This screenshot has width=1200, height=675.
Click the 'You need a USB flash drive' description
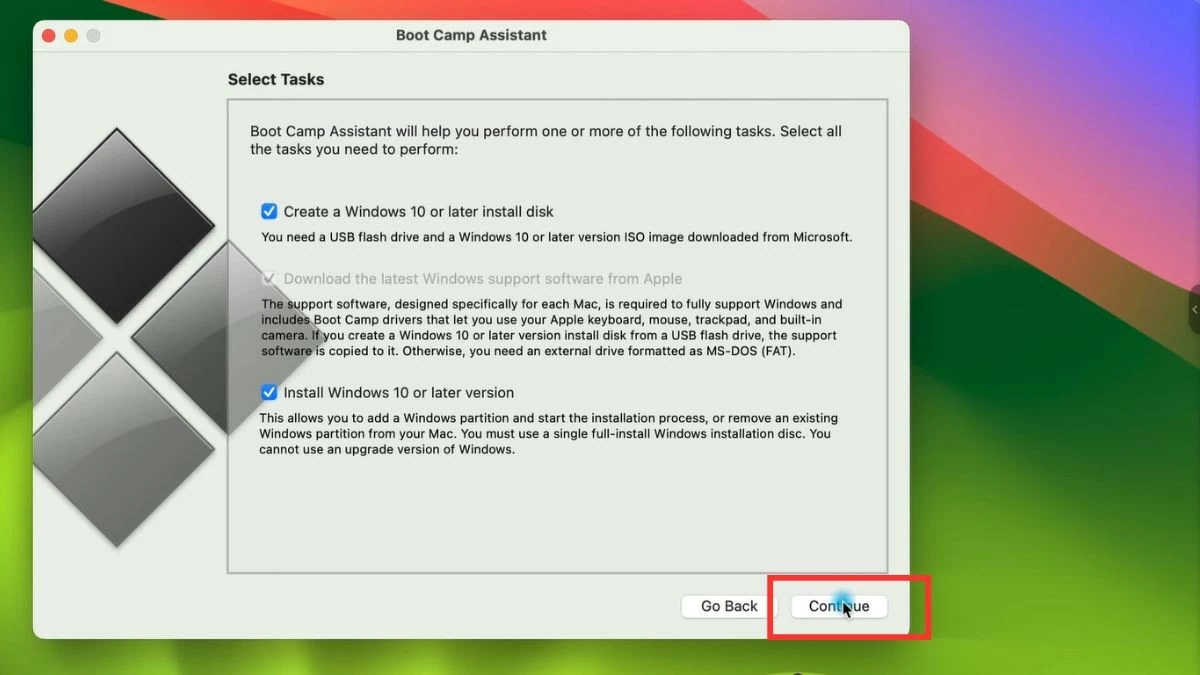point(557,237)
